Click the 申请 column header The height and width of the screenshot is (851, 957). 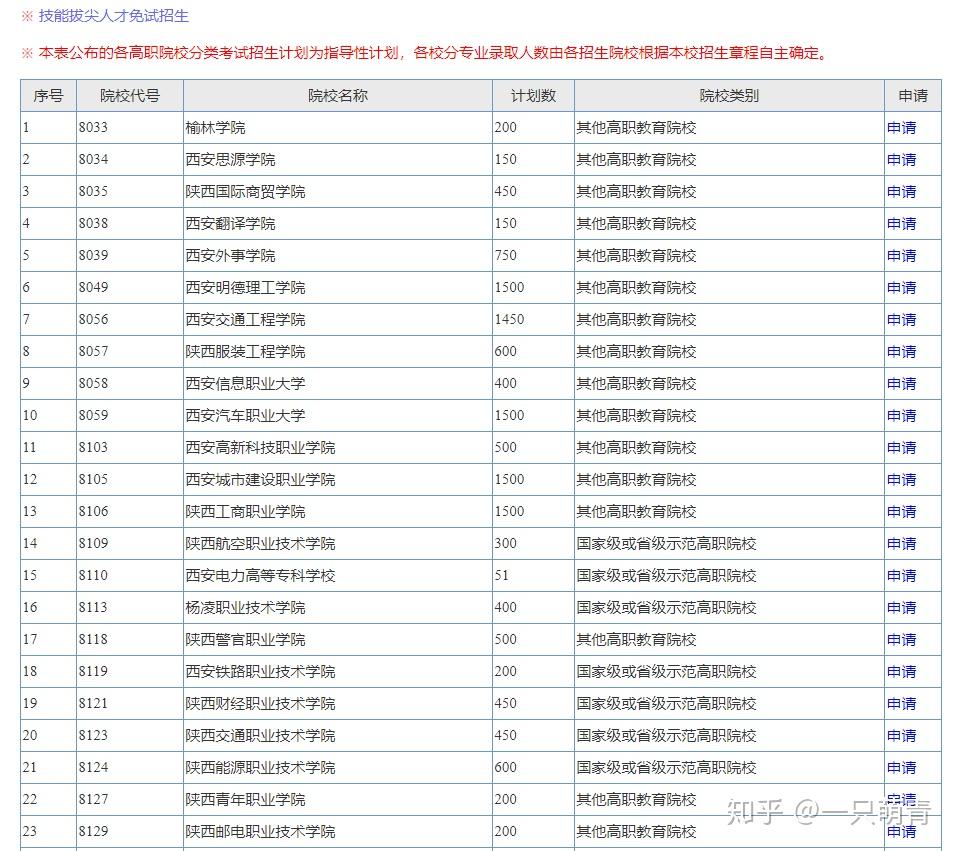(912, 96)
